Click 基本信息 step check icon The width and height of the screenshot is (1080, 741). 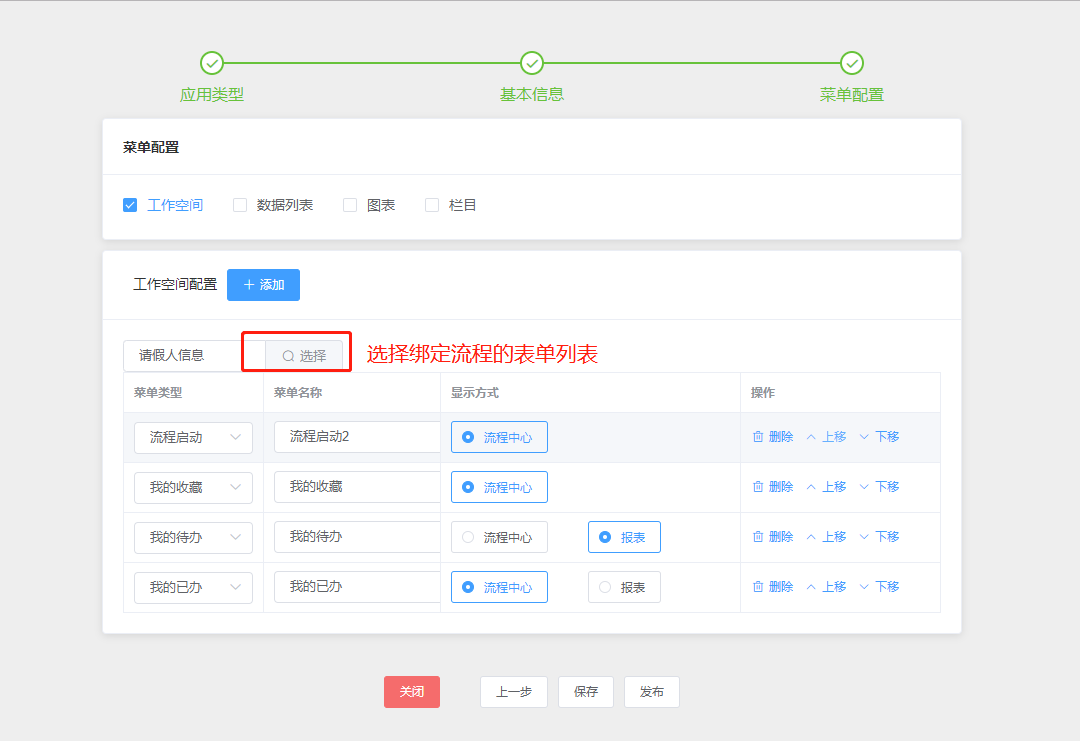tap(532, 63)
